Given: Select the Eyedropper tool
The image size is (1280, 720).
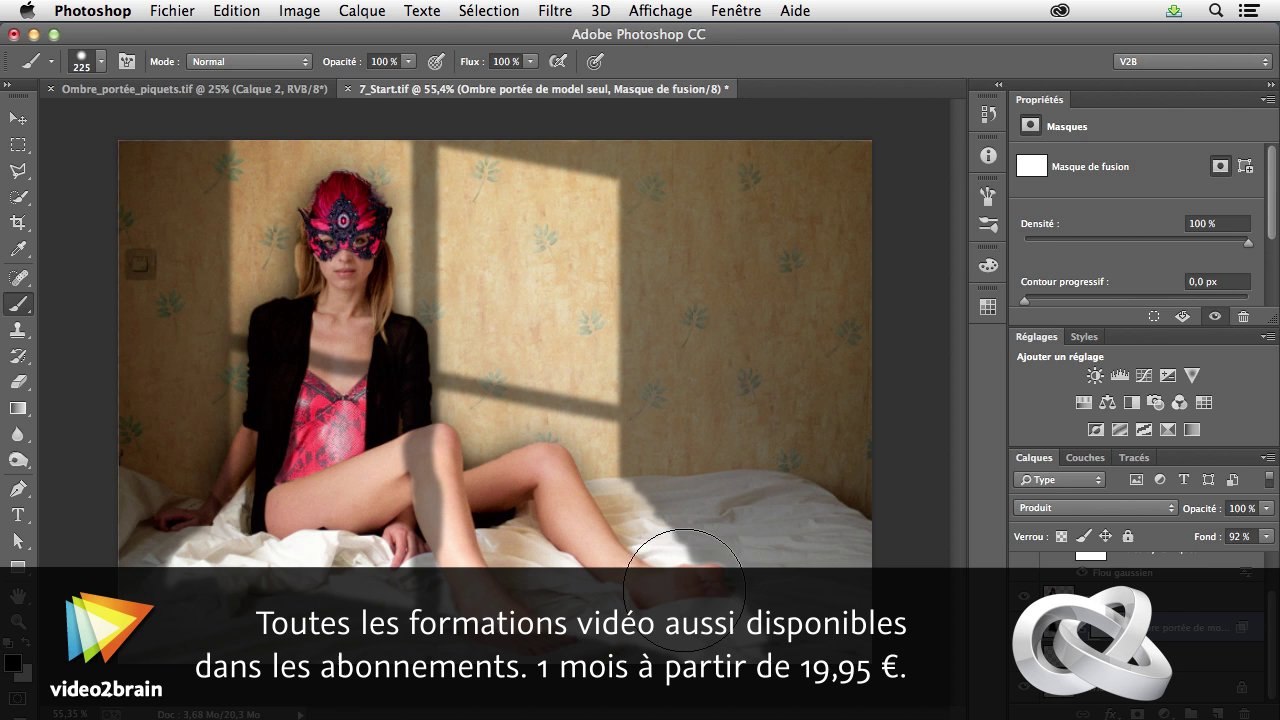Looking at the screenshot, I should coord(18,250).
